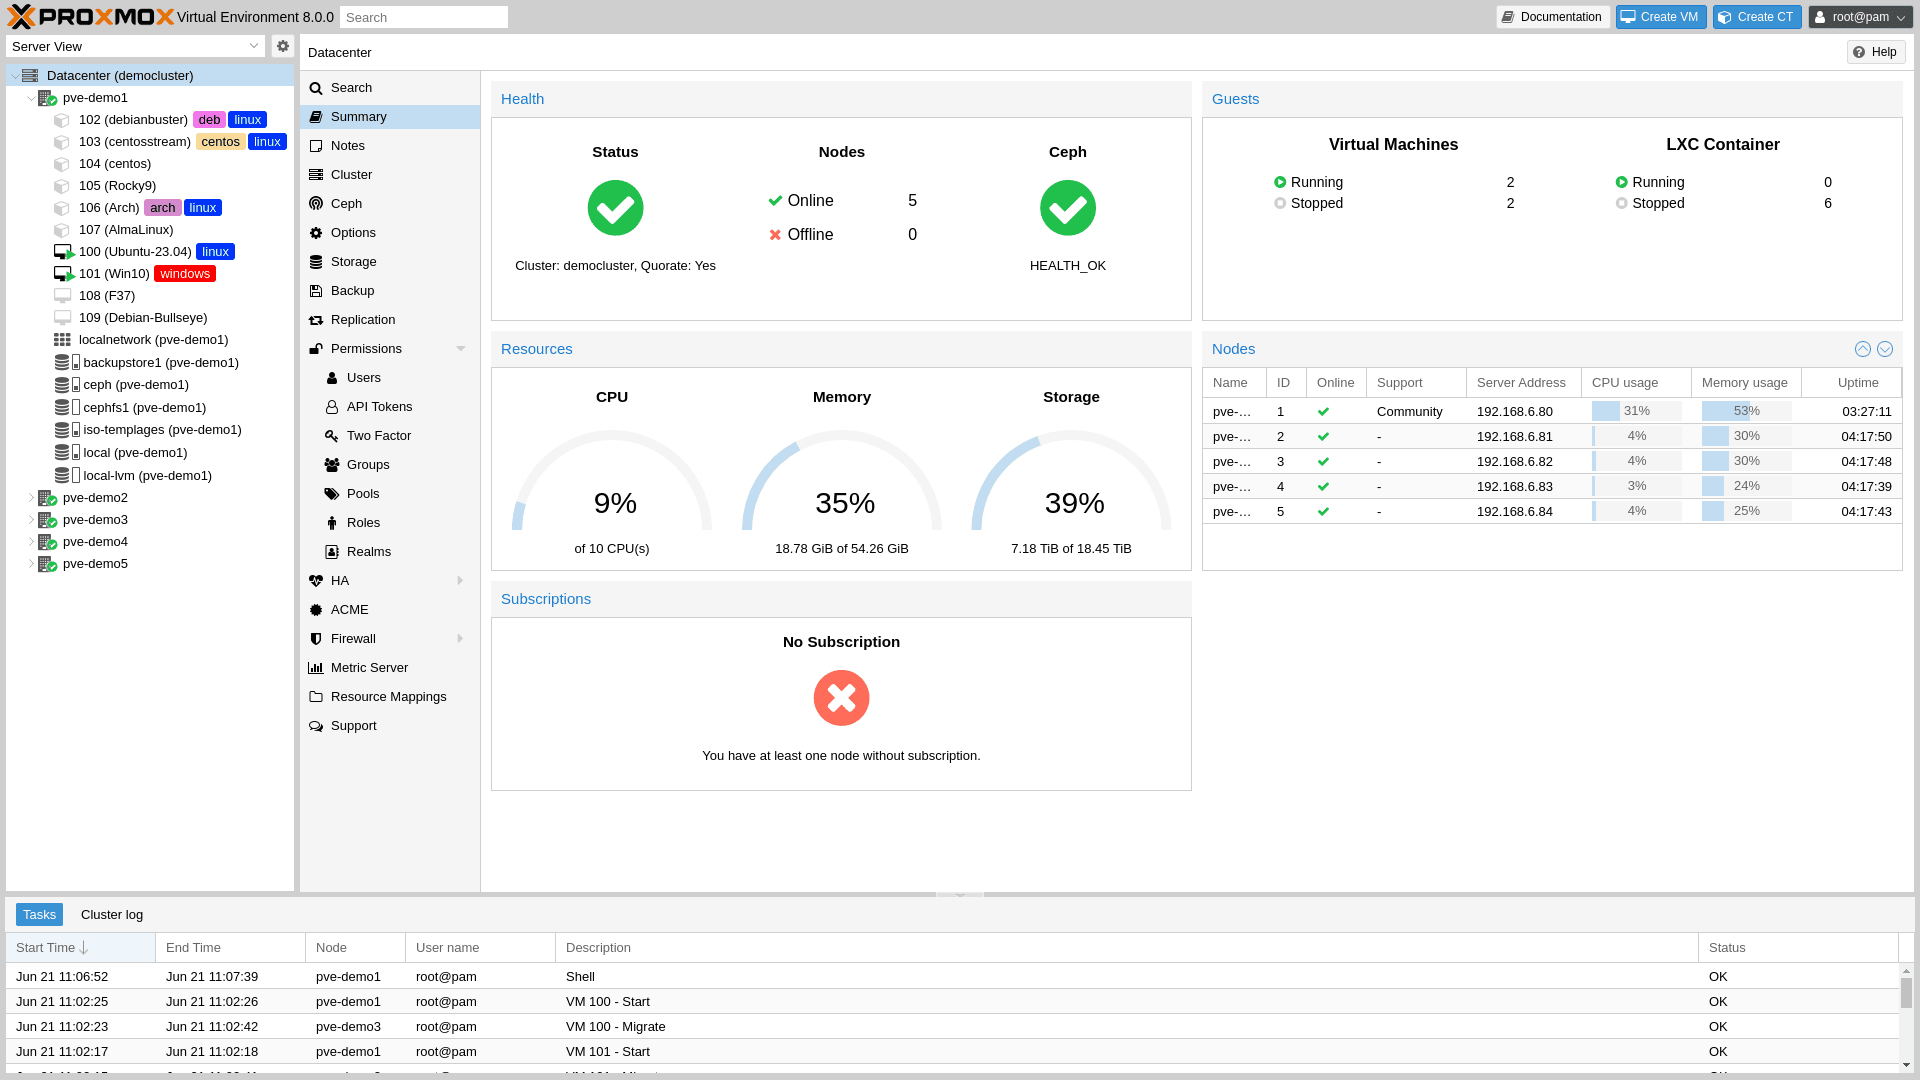Expand the pve-demo2 node tree
Viewport: 1920px width, 1080px height.
[x=30, y=497]
